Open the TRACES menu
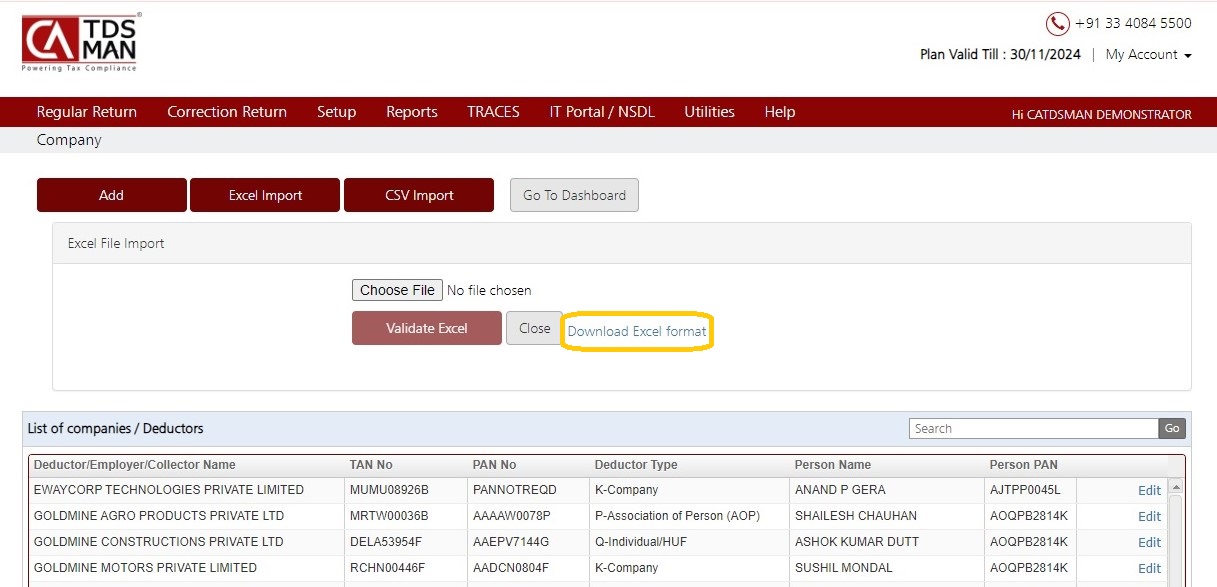This screenshot has width=1217, height=587. 493,112
